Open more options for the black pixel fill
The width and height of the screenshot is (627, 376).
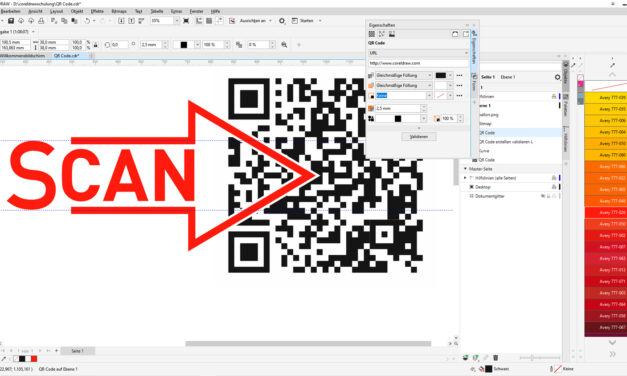click(x=459, y=75)
